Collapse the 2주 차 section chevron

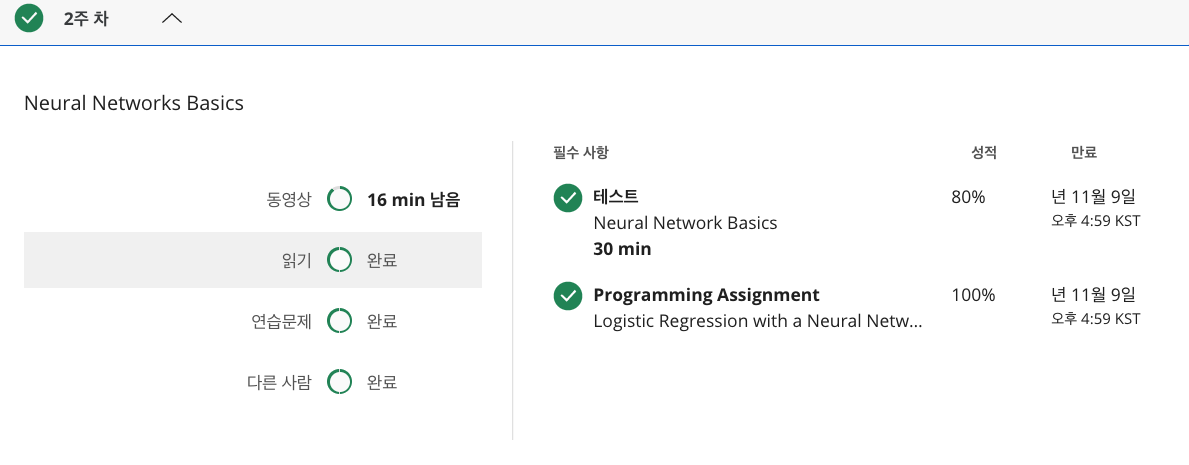tap(172, 19)
